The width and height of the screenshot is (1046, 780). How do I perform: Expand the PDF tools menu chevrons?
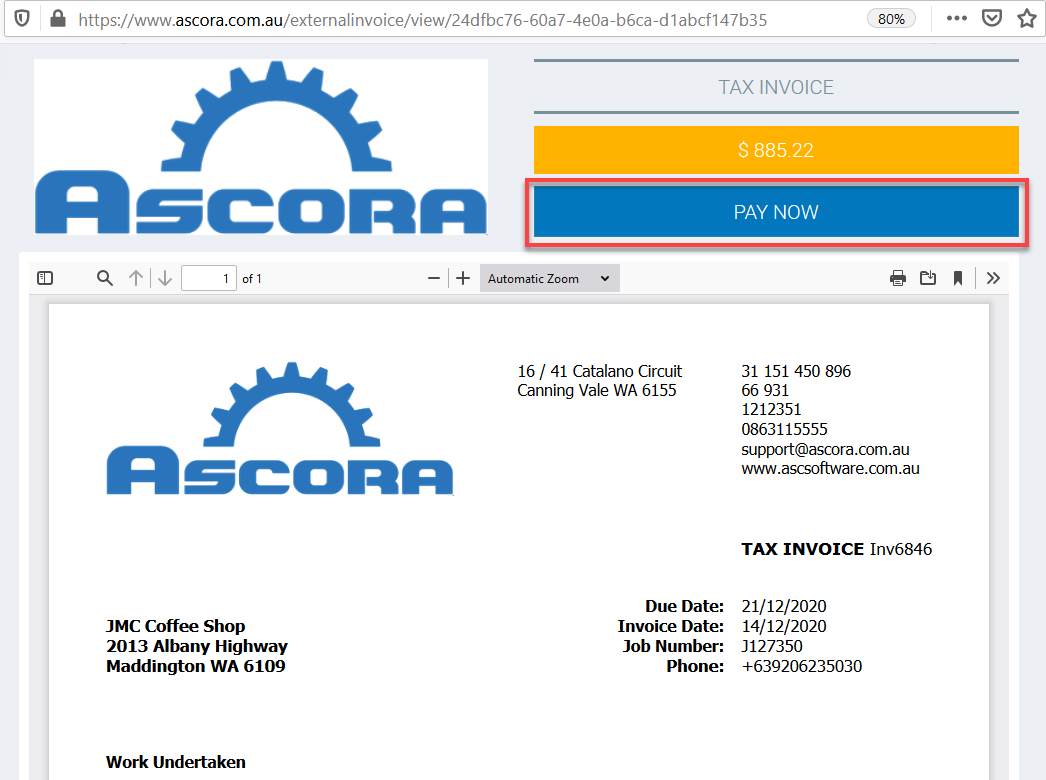click(x=993, y=278)
